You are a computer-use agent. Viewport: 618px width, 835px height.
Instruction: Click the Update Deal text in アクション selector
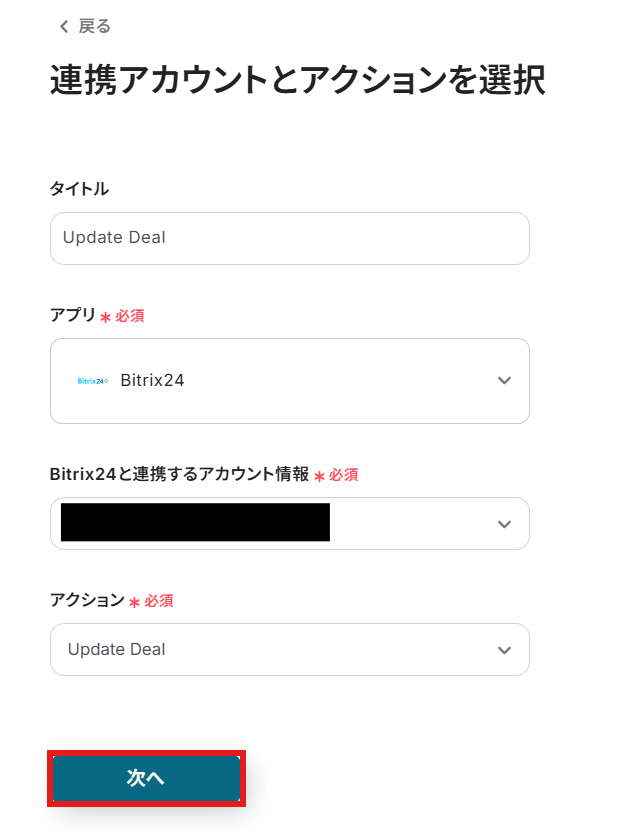pos(117,650)
